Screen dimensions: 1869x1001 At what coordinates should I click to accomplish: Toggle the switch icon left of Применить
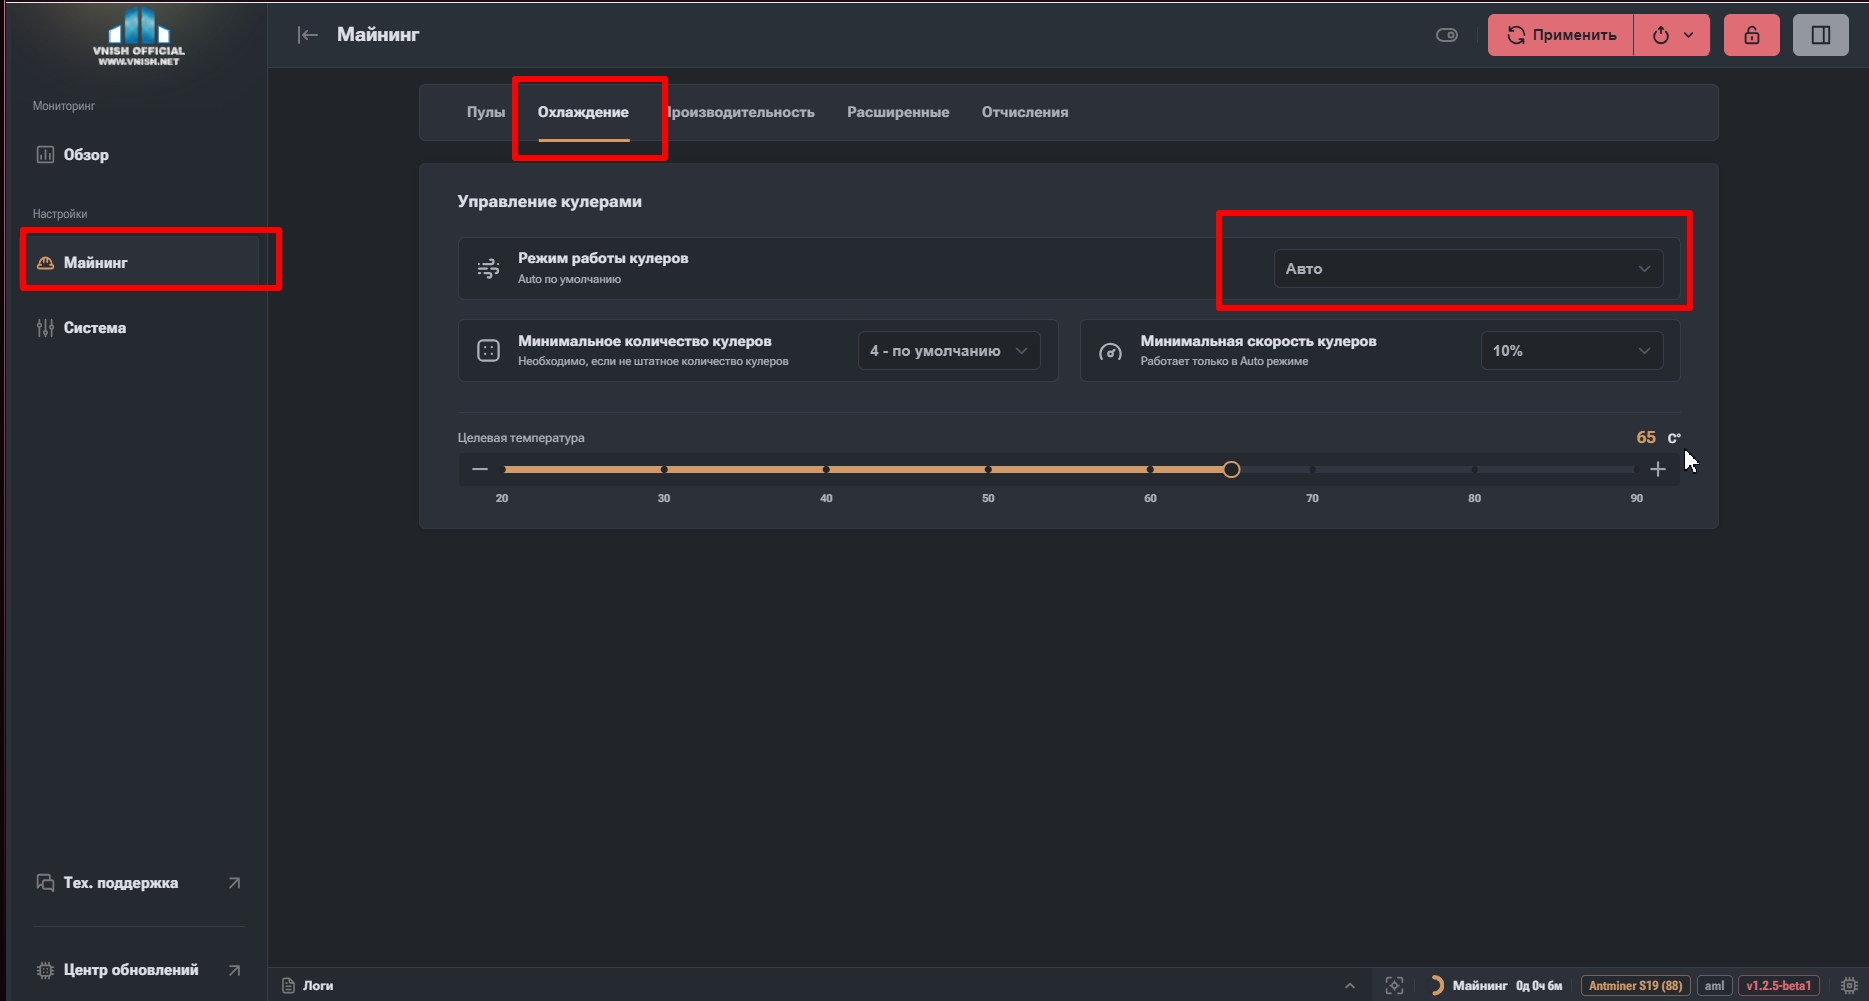tap(1447, 35)
